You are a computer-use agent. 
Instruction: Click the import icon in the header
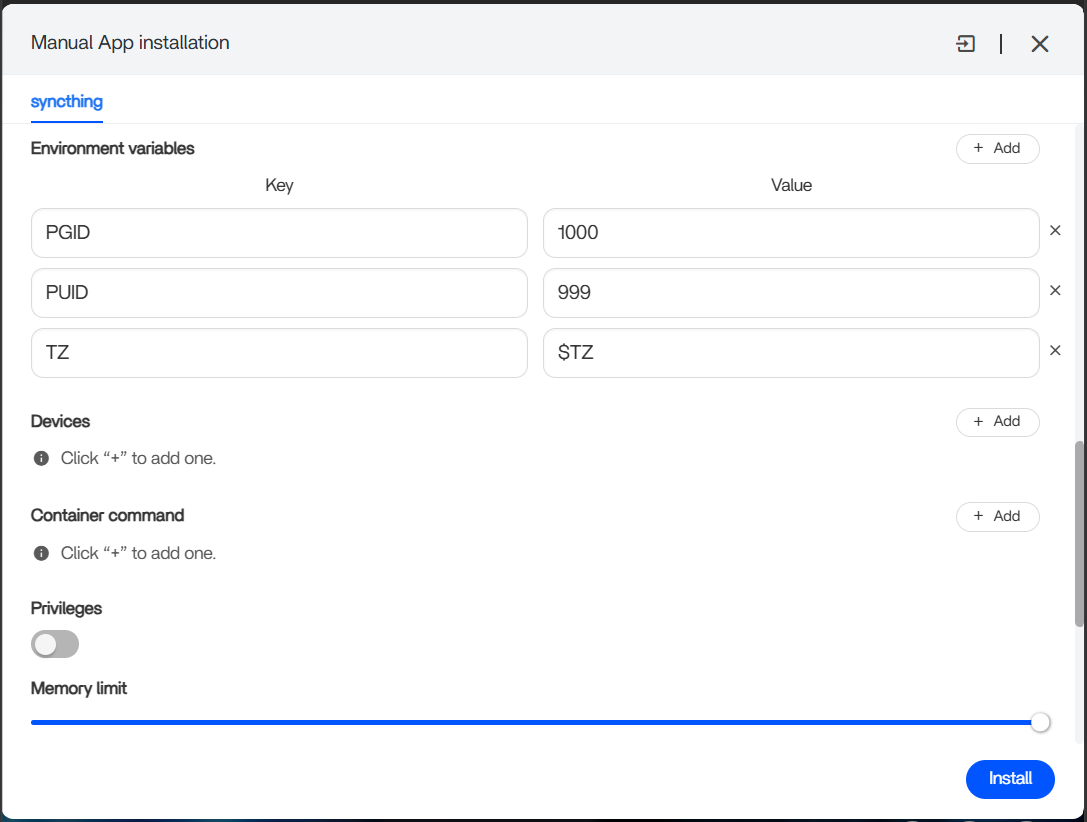click(x=965, y=44)
